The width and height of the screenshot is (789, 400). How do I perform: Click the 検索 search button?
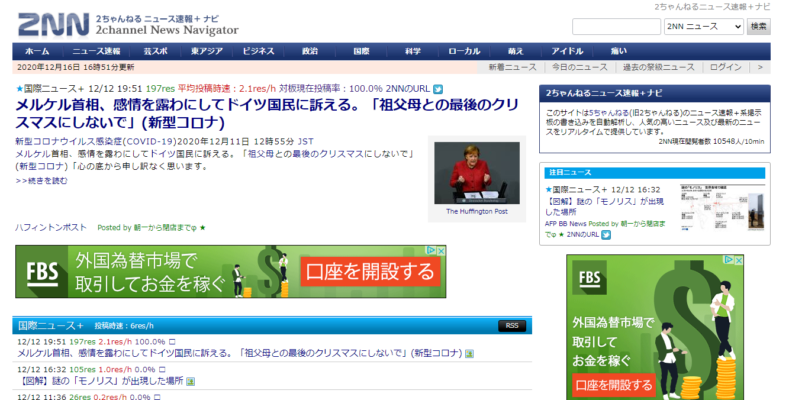[x=758, y=27]
